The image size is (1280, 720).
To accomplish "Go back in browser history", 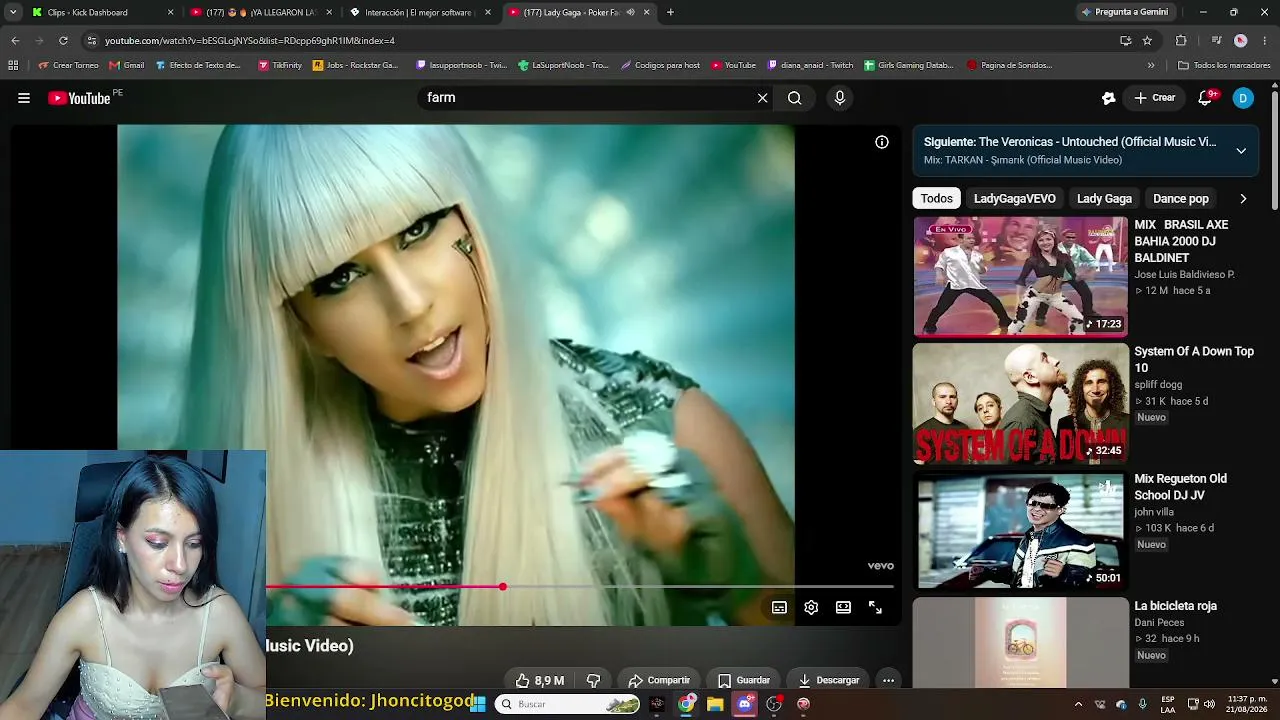I will 15,40.
